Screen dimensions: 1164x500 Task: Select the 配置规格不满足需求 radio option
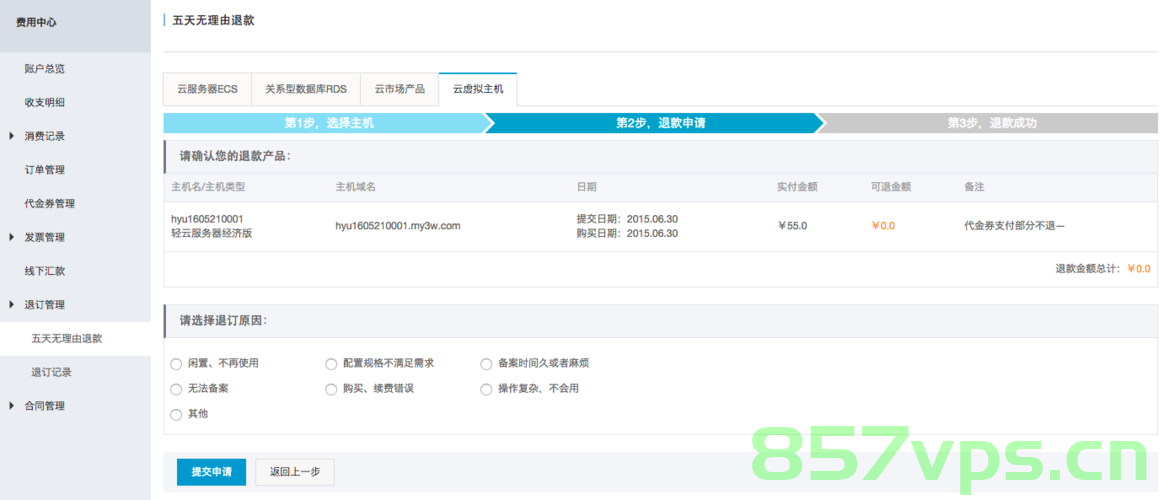[x=331, y=364]
